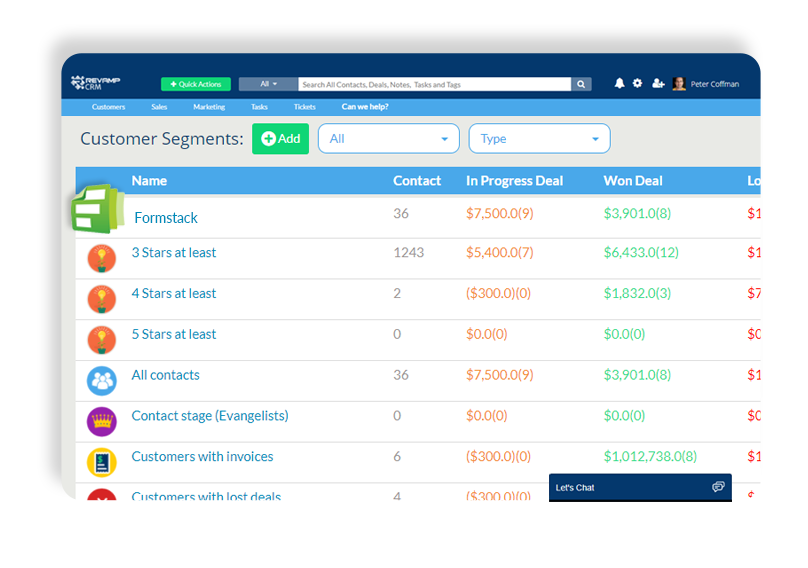
Task: Click 4 Stars at least contact count 2
Action: [397, 293]
